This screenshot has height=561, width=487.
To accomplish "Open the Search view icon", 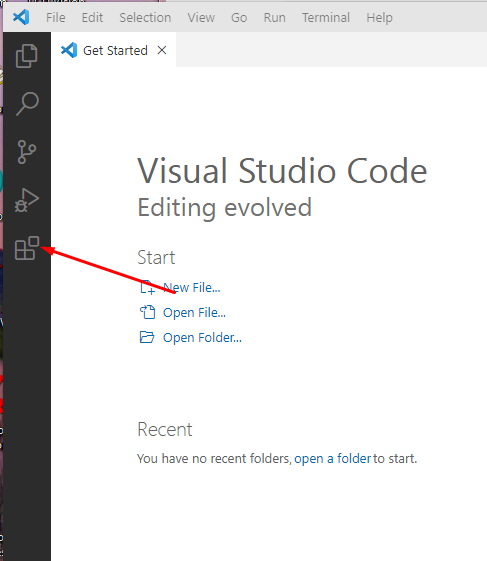I will coord(27,104).
